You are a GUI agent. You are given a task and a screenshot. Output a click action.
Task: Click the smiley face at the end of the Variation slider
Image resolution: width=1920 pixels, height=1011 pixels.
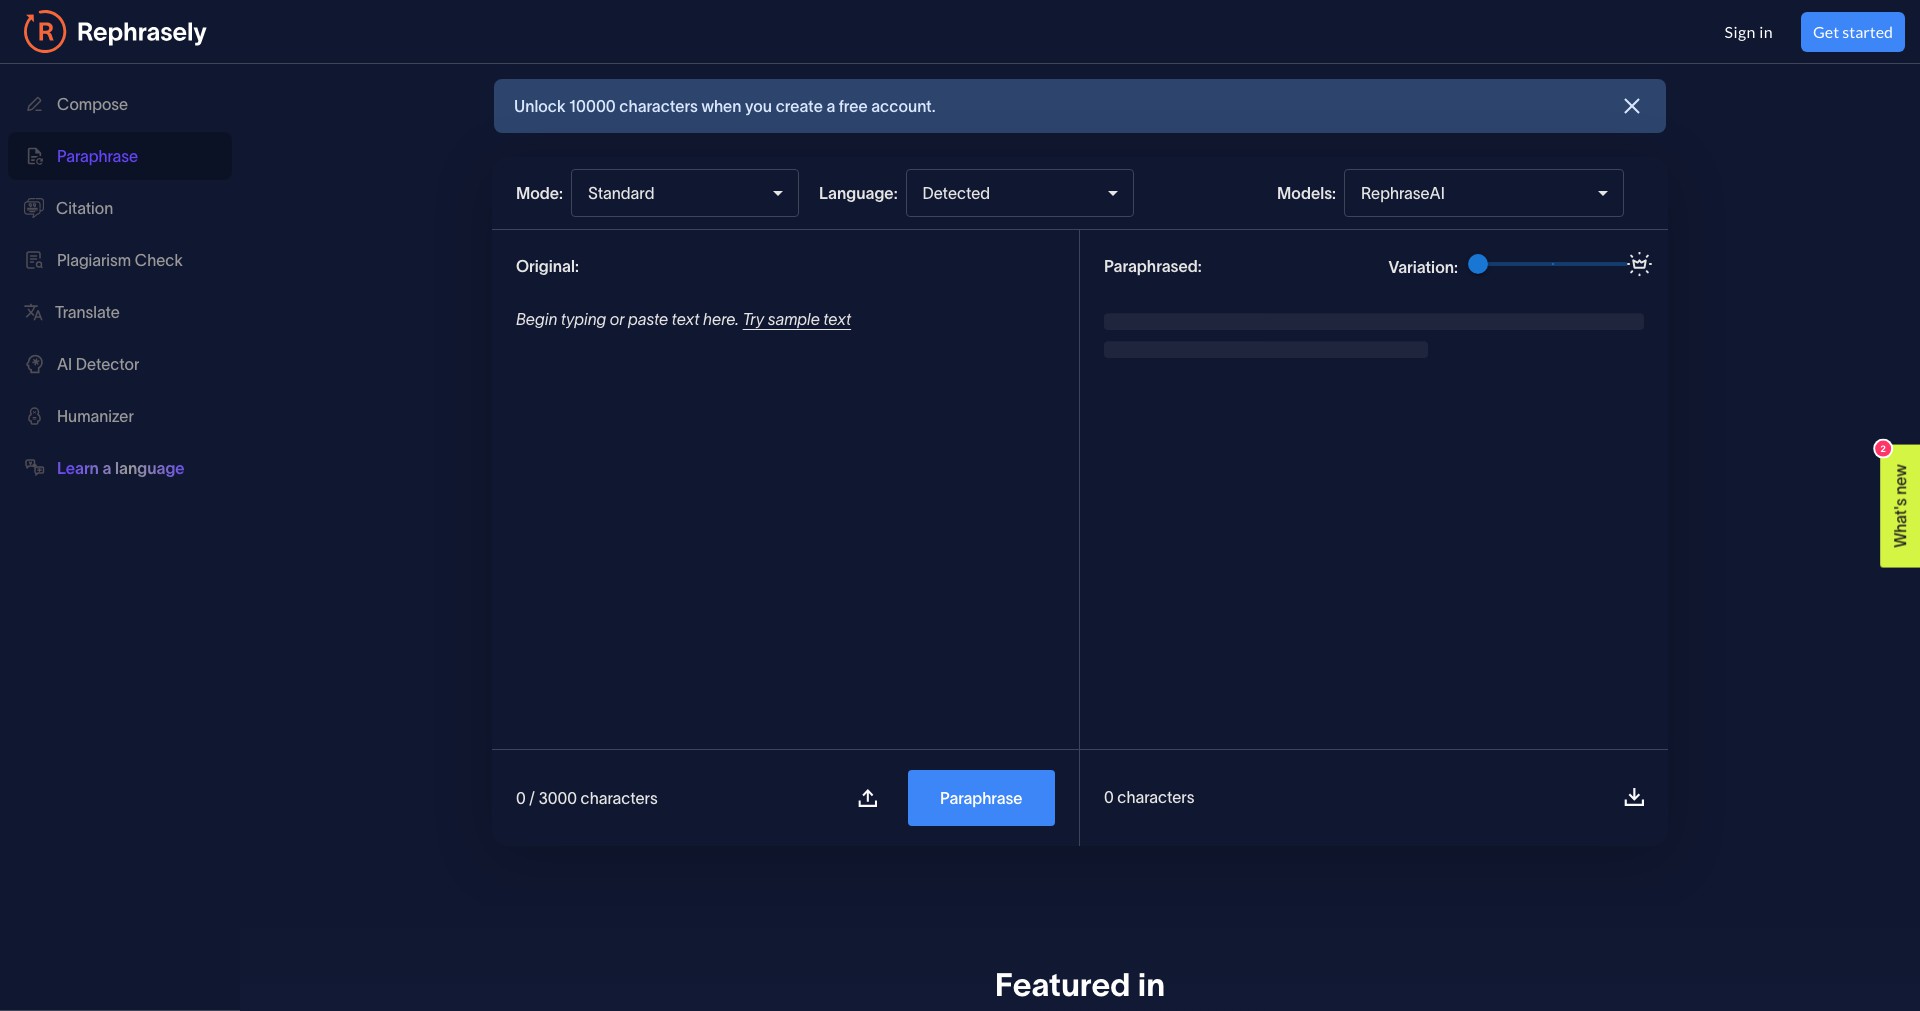1639,264
